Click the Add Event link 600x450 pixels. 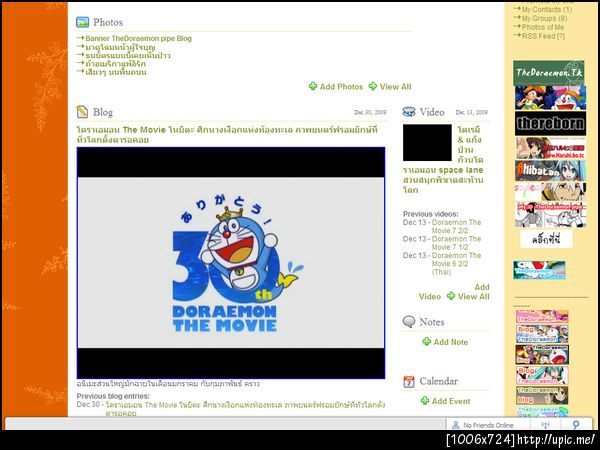tap(451, 401)
